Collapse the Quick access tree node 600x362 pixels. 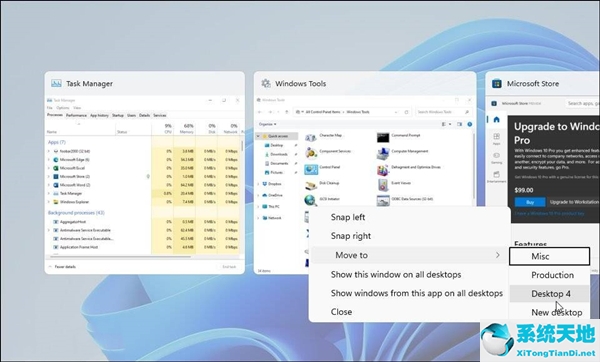pyautogui.click(x=258, y=136)
